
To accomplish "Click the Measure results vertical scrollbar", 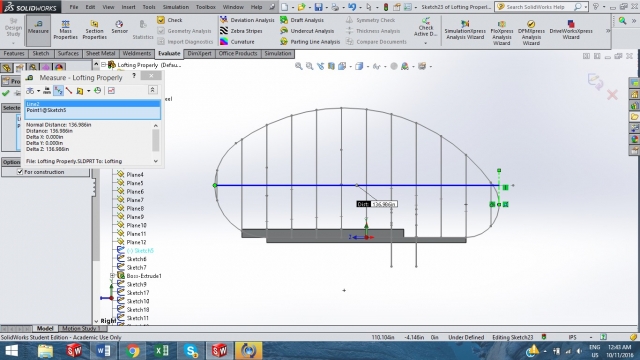I will (156, 141).
